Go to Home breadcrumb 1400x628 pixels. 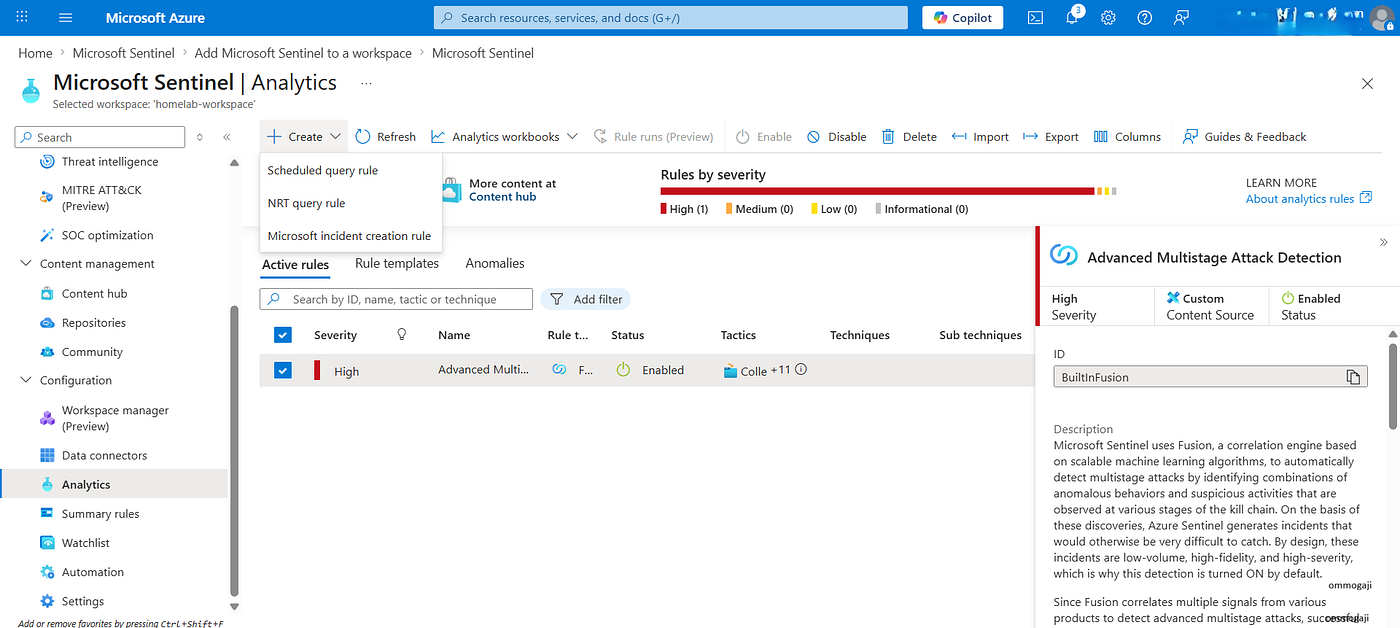point(35,53)
